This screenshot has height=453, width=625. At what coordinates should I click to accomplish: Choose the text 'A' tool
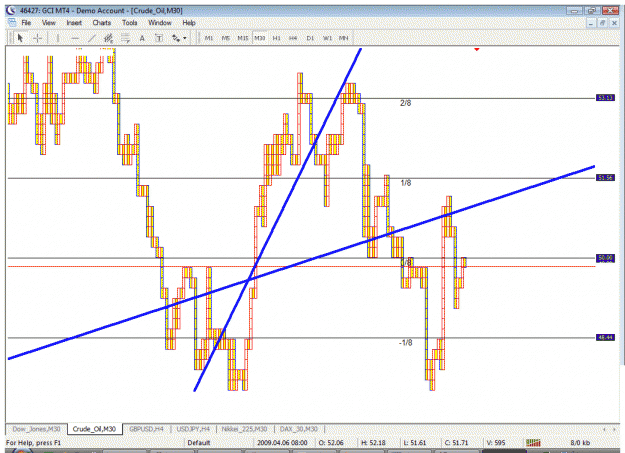[142, 38]
